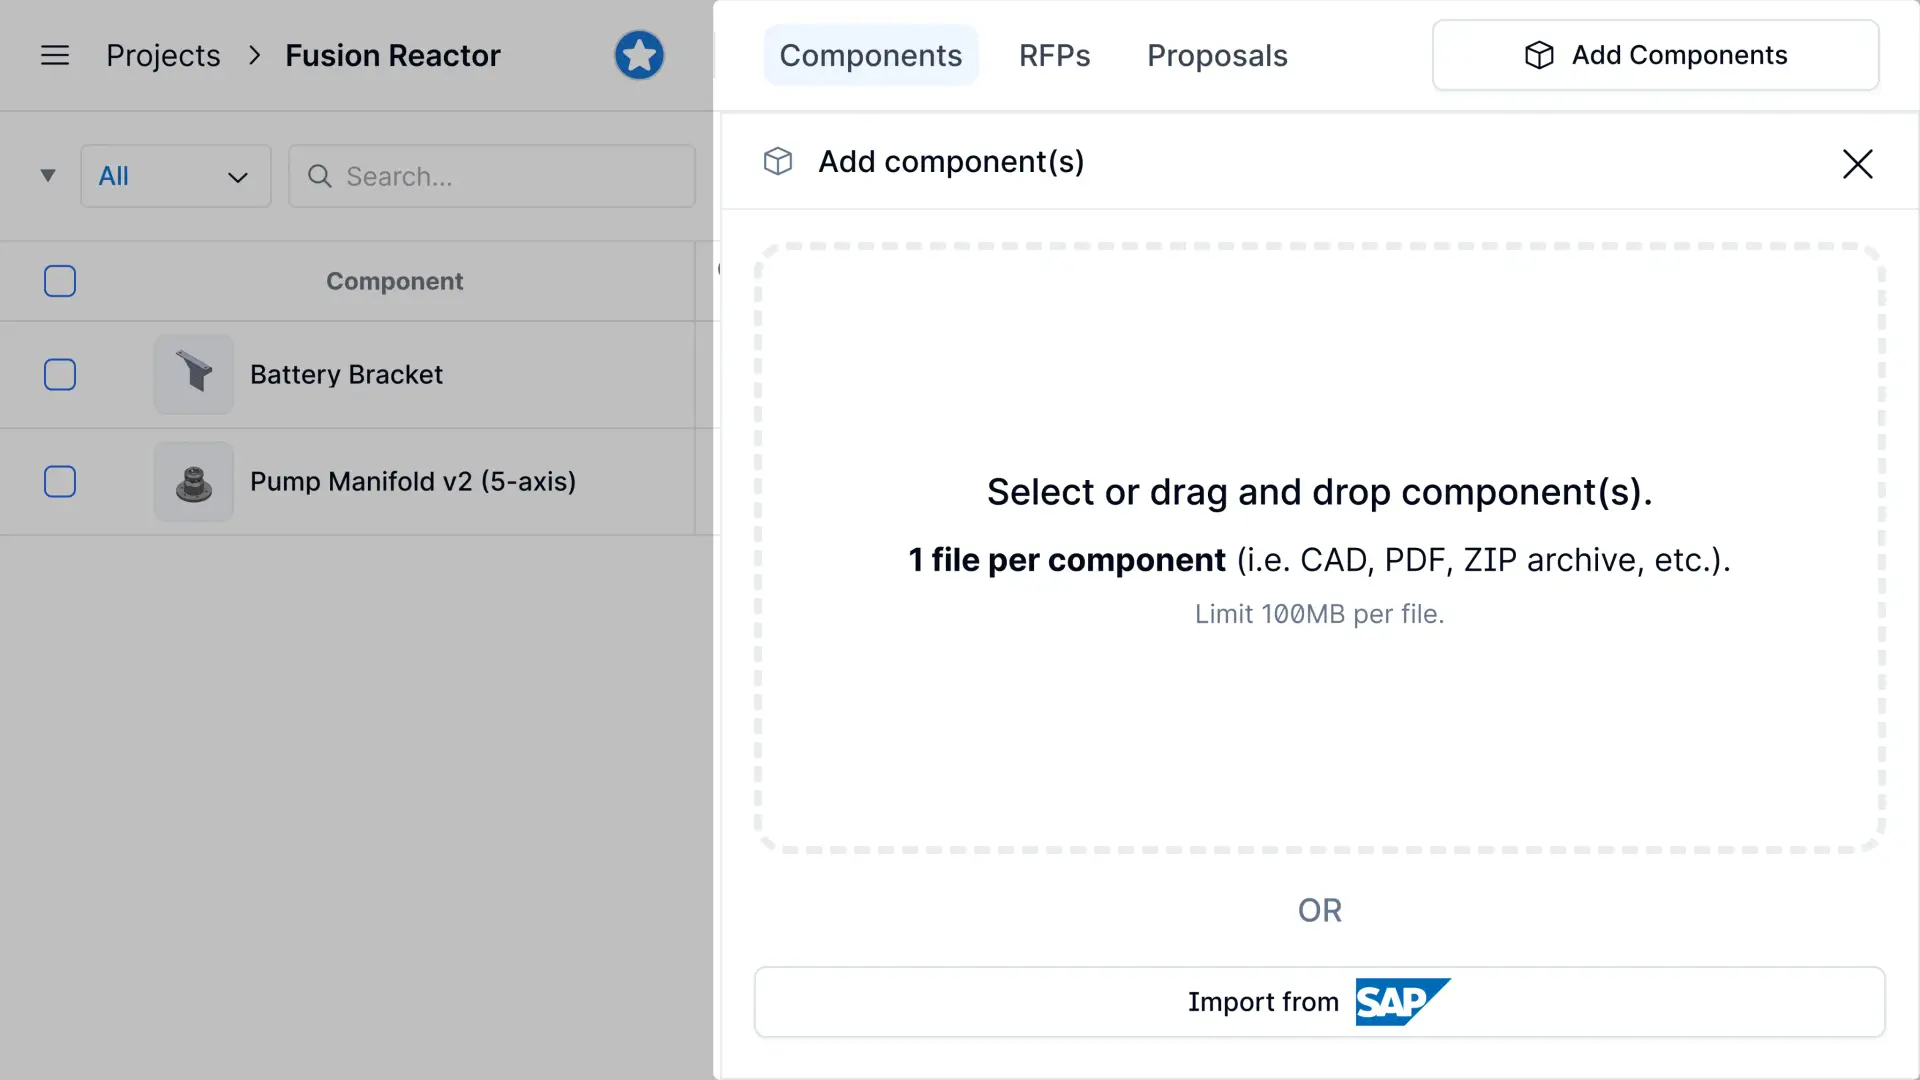Open the Battery Bracket thumbnail
Image resolution: width=1920 pixels, height=1080 pixels.
coord(194,374)
